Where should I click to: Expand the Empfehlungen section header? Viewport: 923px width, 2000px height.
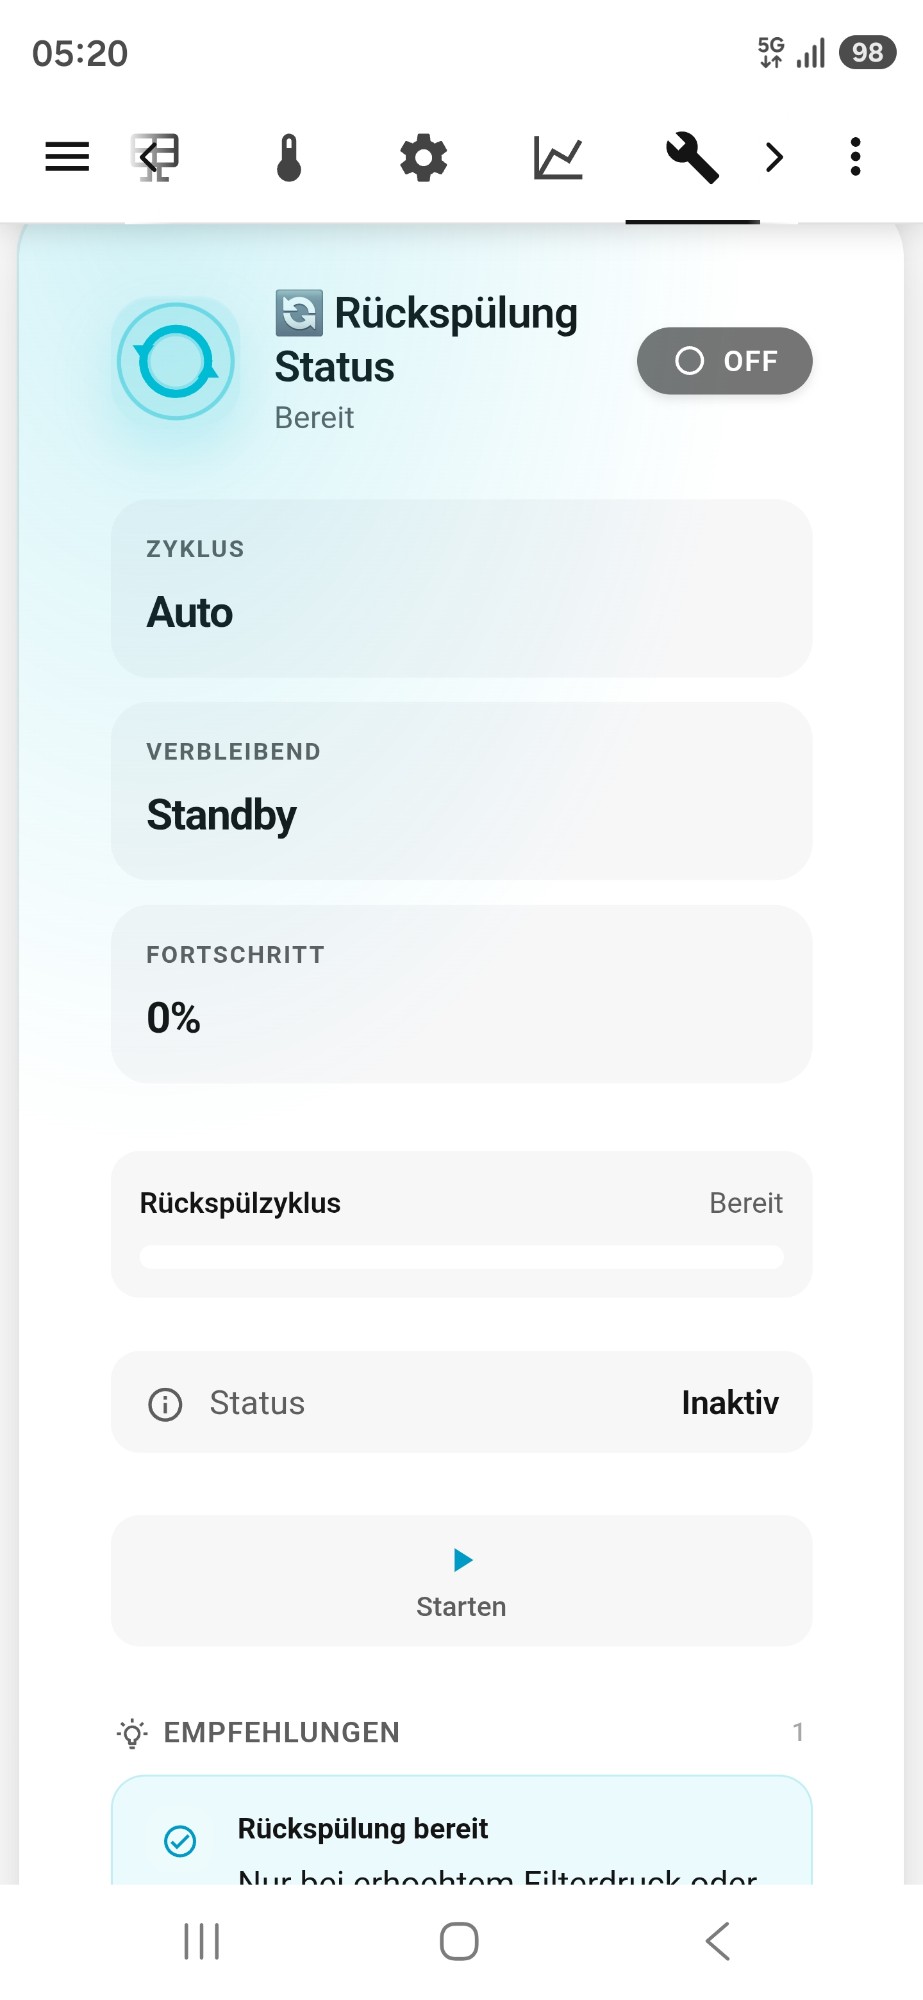[461, 1732]
